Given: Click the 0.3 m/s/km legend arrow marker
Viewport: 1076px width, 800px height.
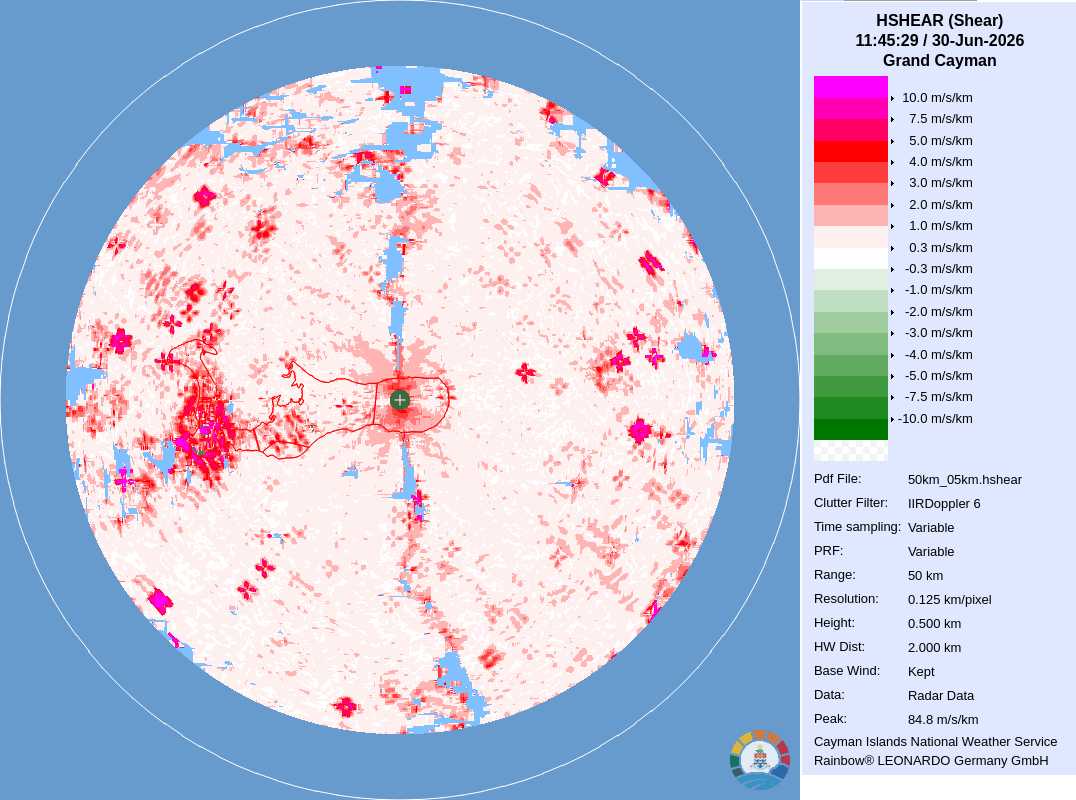Looking at the screenshot, I should [x=892, y=248].
